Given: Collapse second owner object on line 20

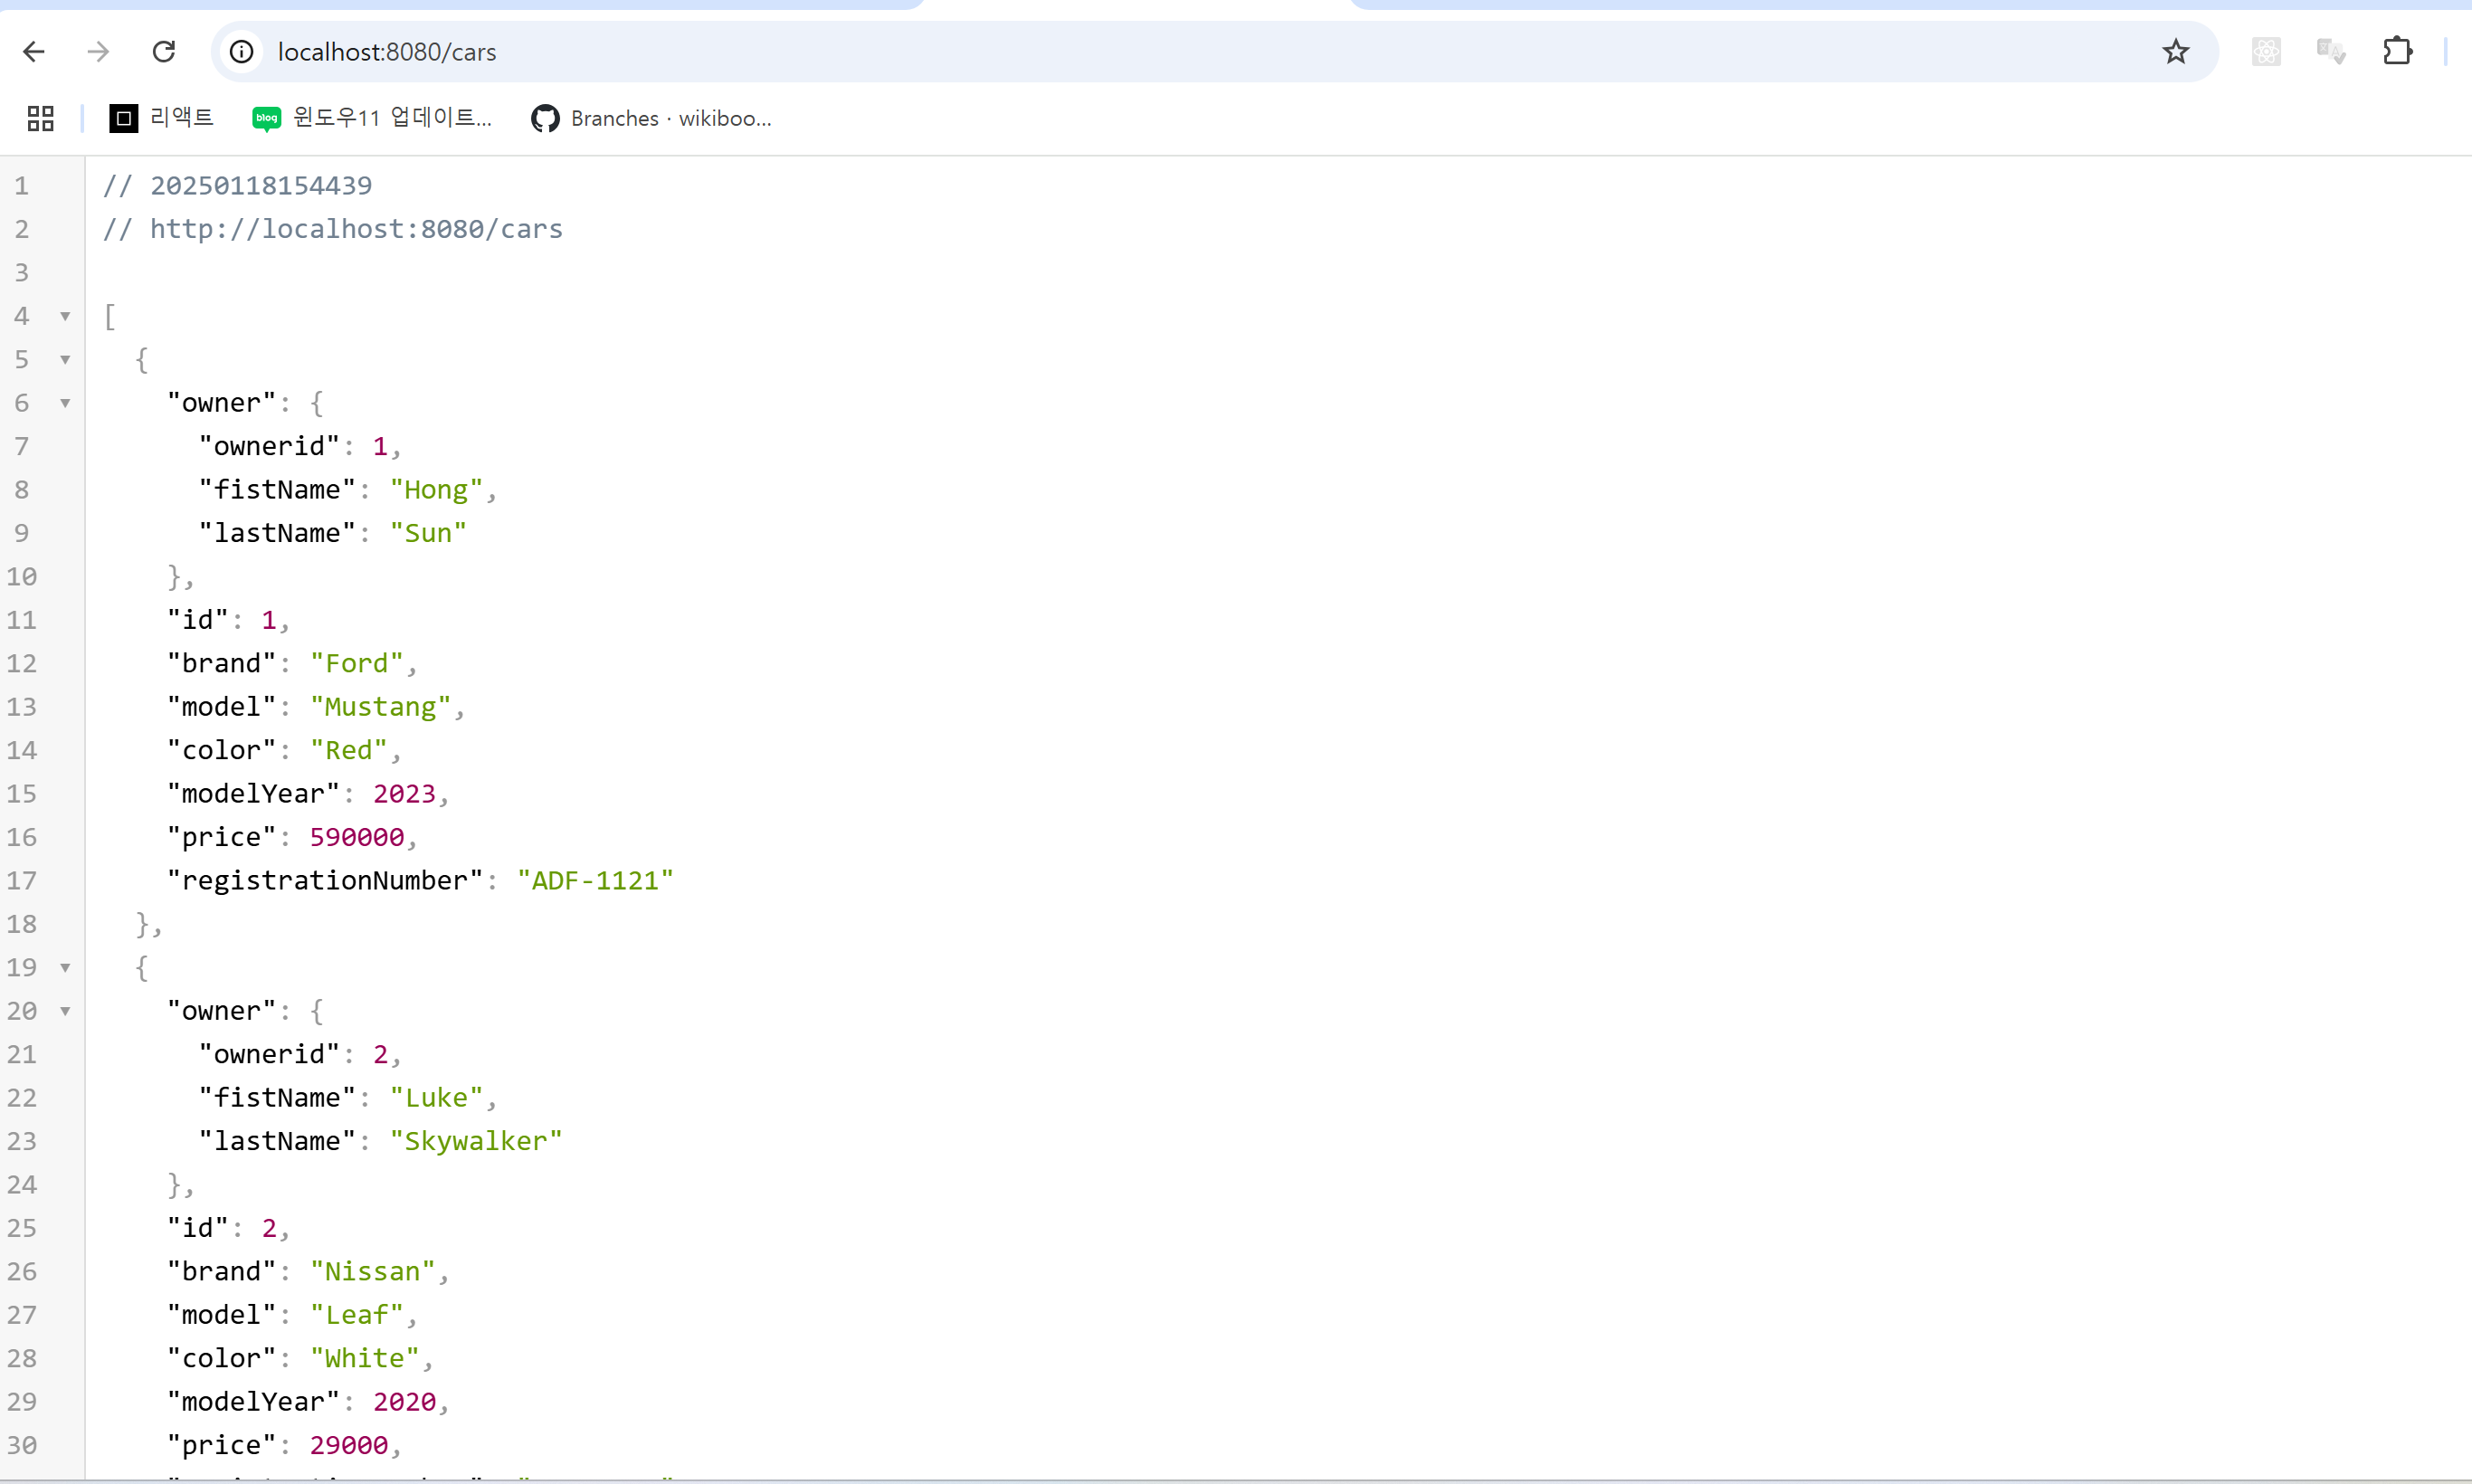Looking at the screenshot, I should point(65,1012).
